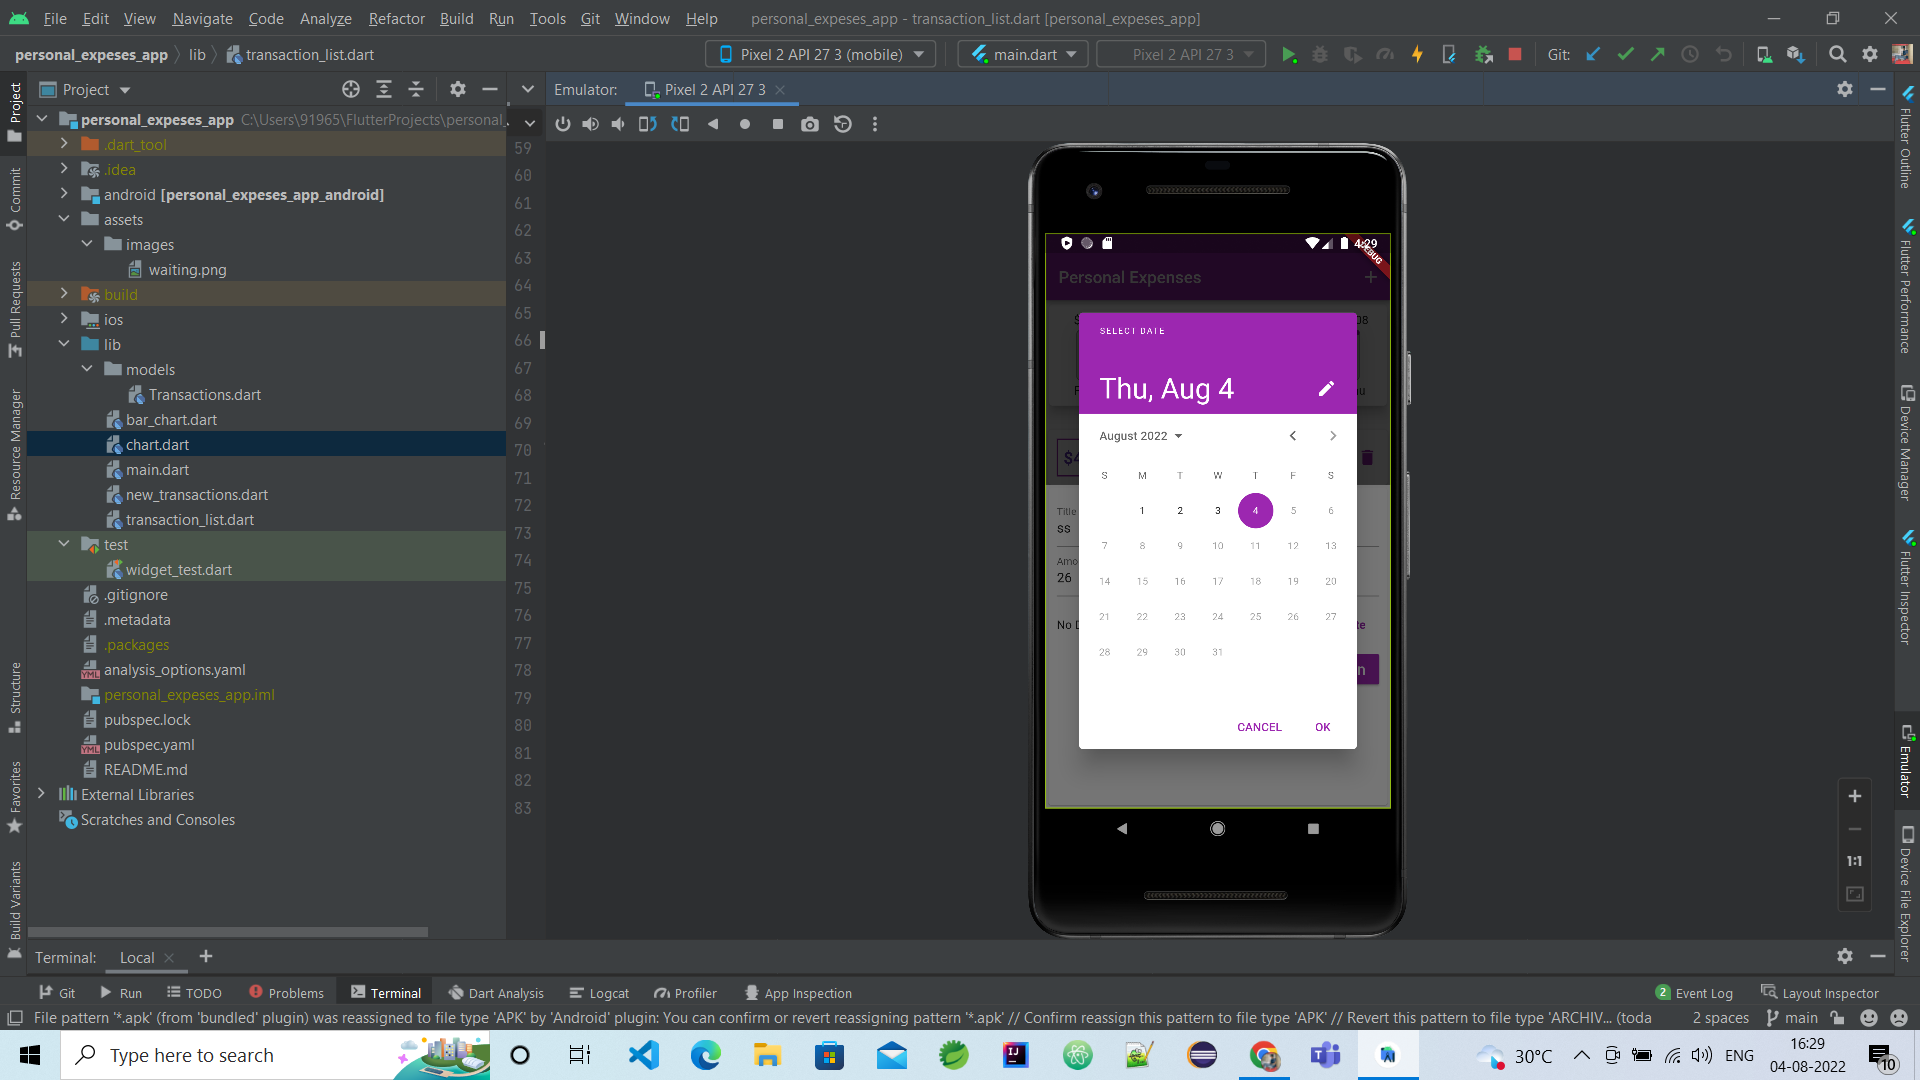Click the Flutter hot reload lightning icon

(x=1417, y=55)
